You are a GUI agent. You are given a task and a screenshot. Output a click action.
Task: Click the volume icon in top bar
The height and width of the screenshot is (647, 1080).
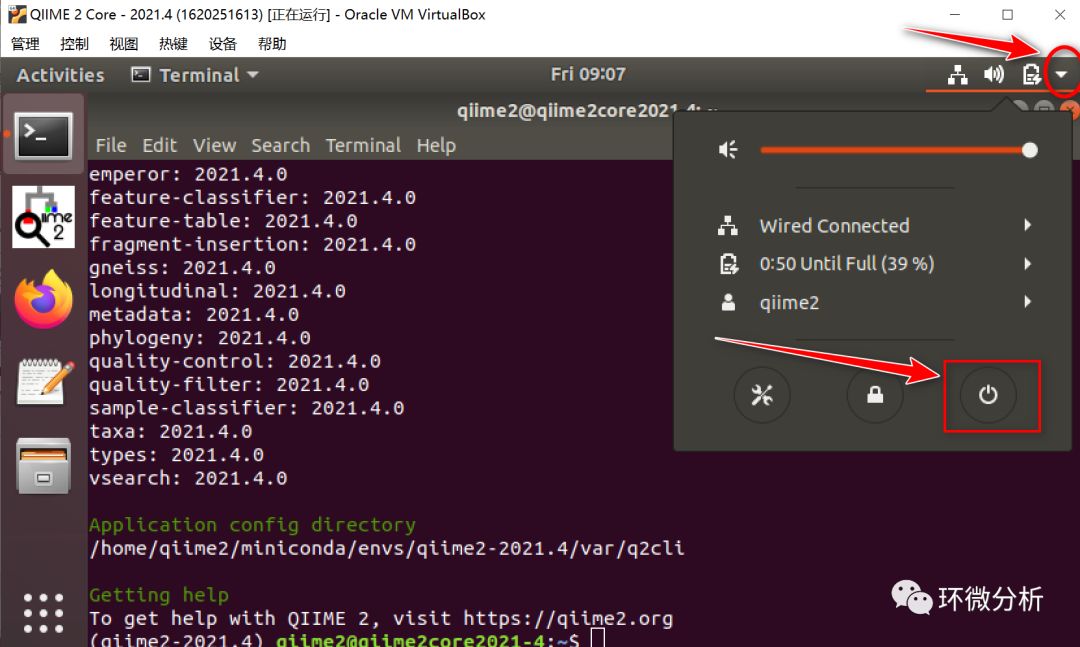click(994, 74)
